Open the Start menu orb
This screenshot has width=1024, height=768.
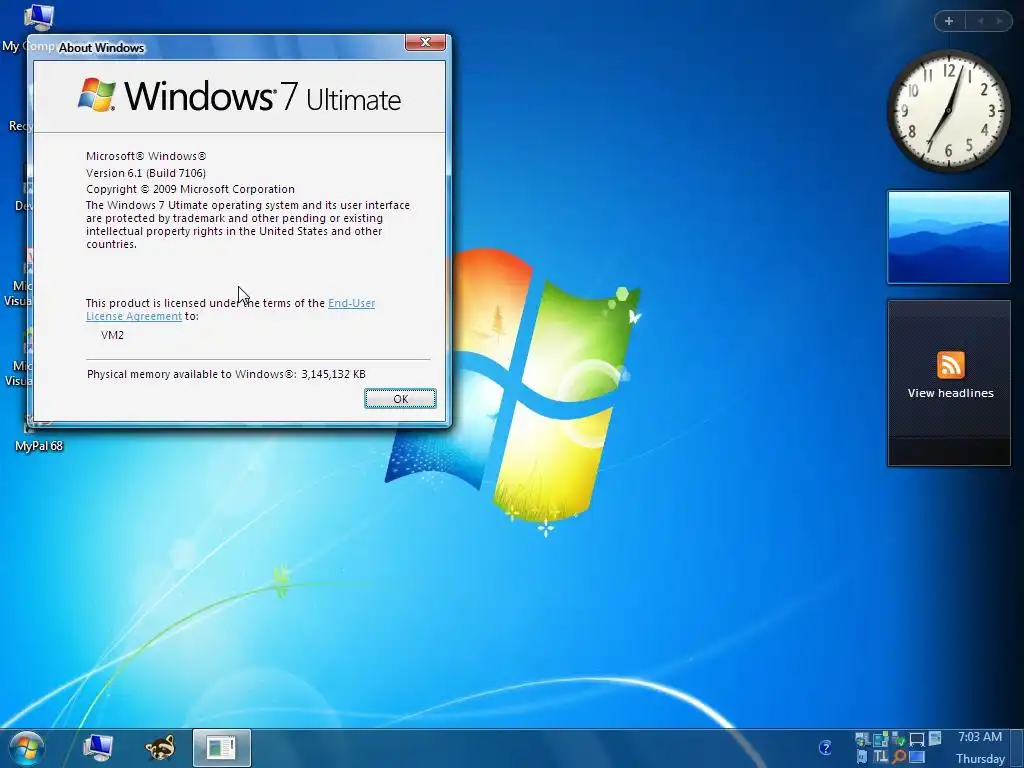click(27, 748)
